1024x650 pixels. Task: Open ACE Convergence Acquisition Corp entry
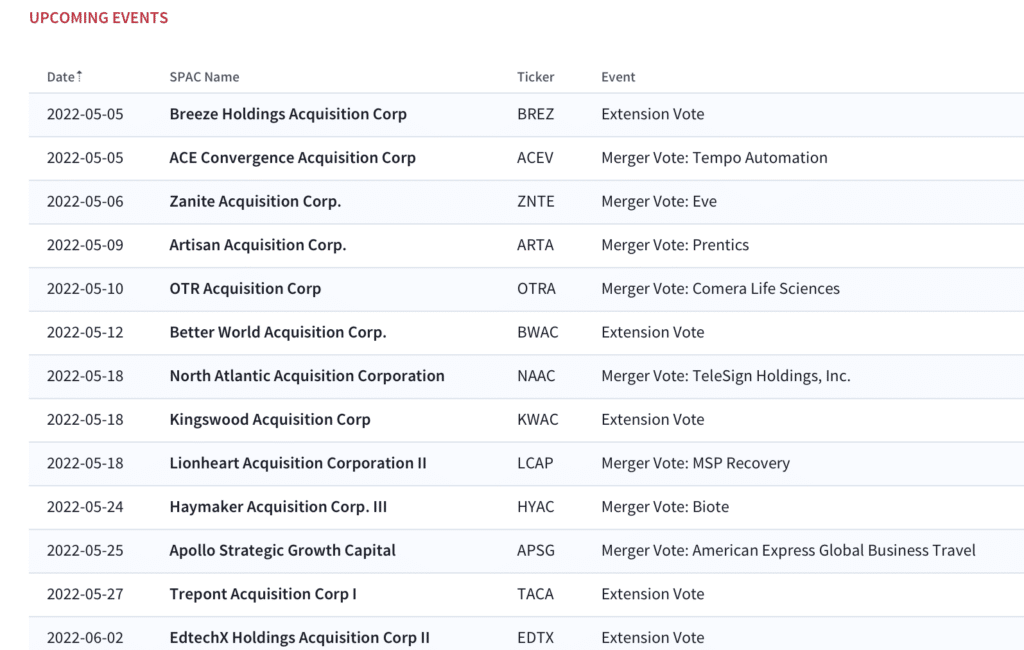point(293,158)
